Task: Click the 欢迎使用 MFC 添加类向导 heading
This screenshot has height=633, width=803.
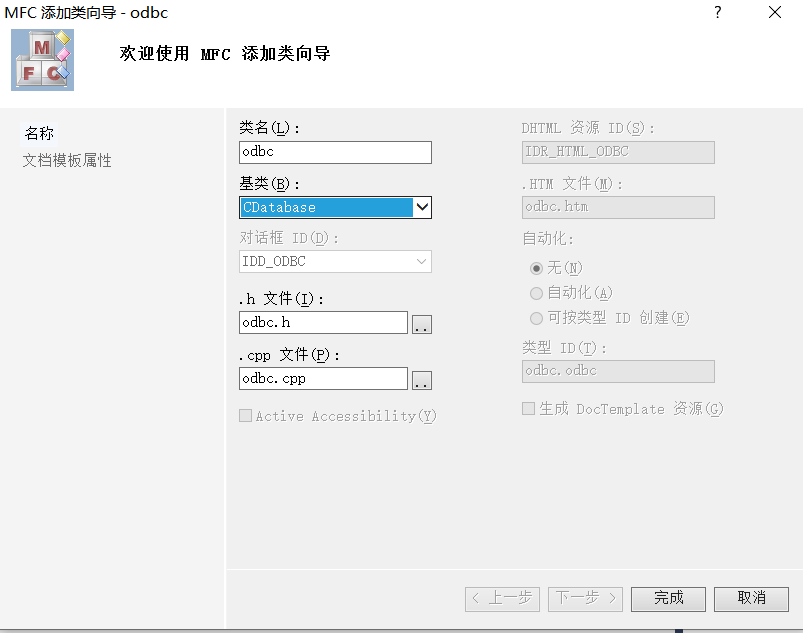Action: coord(225,53)
